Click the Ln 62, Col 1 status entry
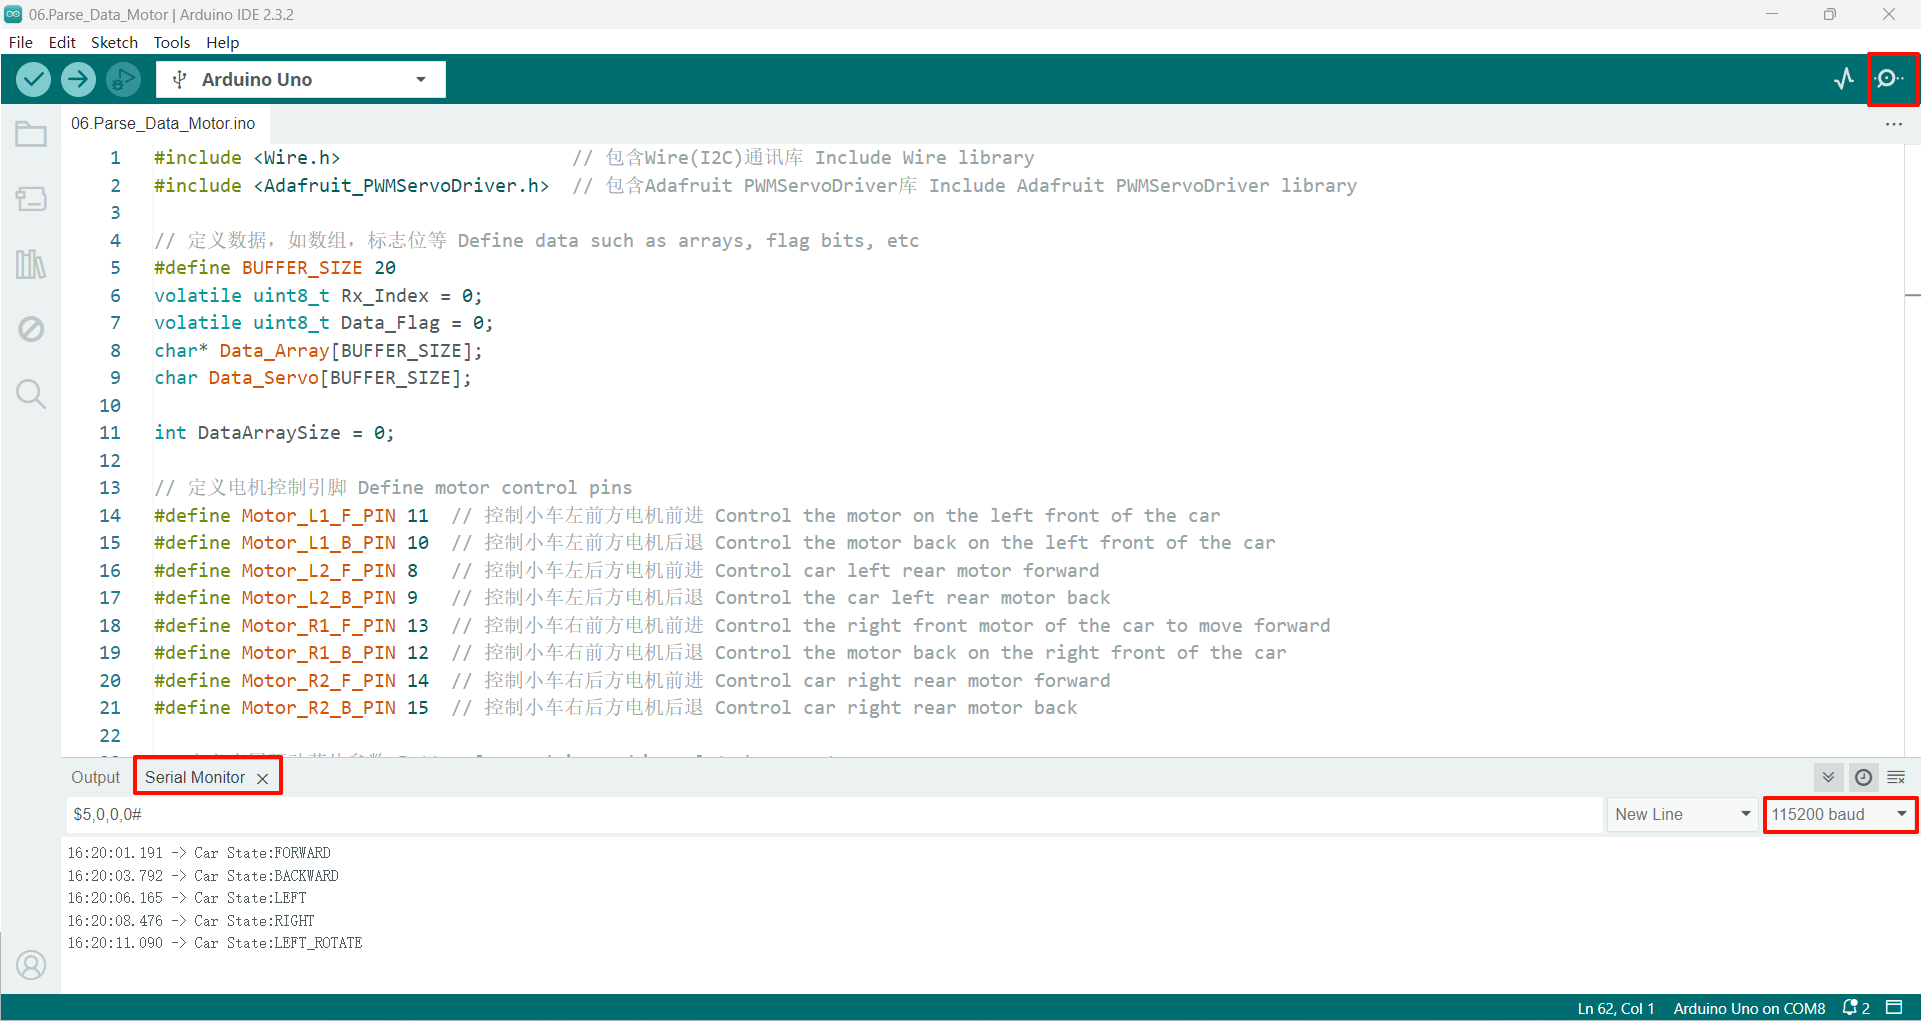Screen dimensions: 1921x1021 (1616, 1008)
